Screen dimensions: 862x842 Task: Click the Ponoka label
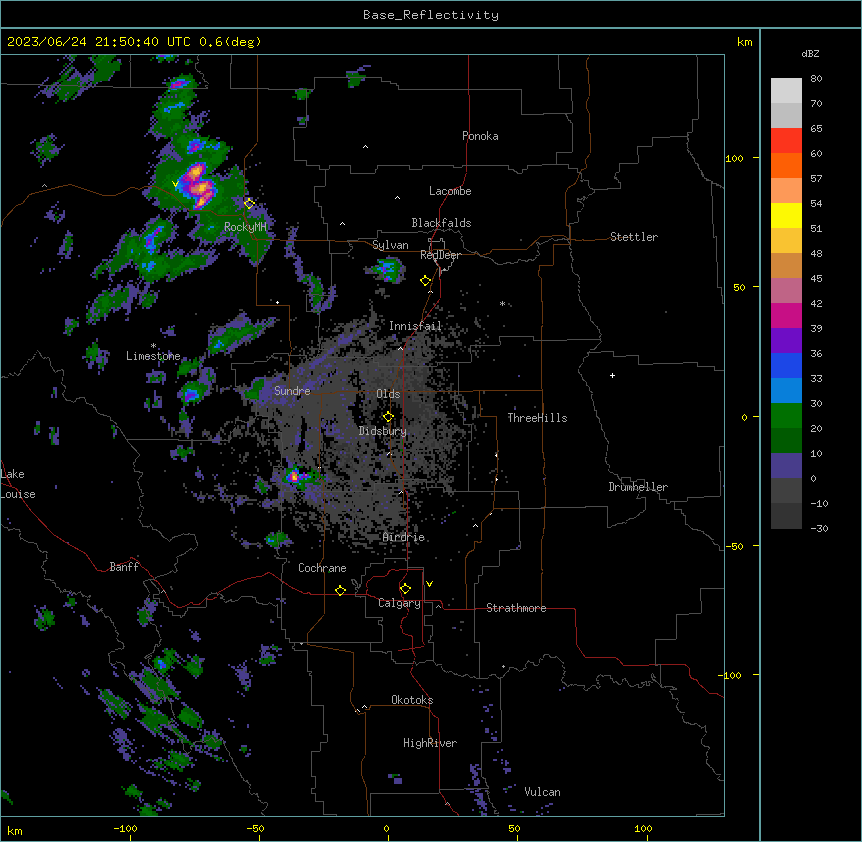[480, 136]
